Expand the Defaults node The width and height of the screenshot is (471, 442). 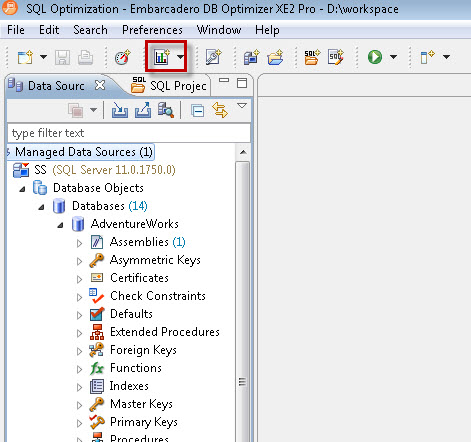(79, 315)
